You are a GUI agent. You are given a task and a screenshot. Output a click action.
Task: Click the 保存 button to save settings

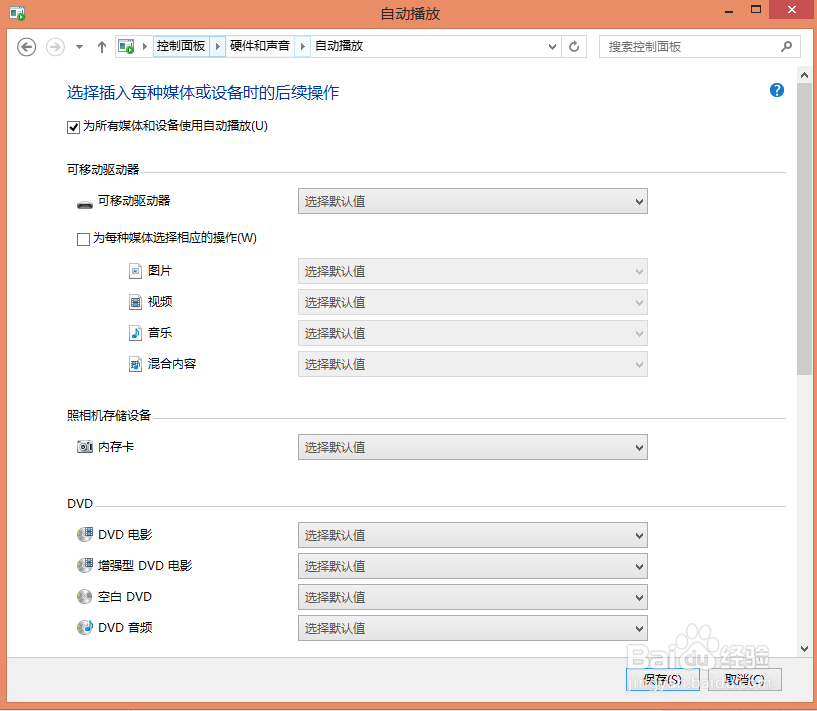click(662, 679)
